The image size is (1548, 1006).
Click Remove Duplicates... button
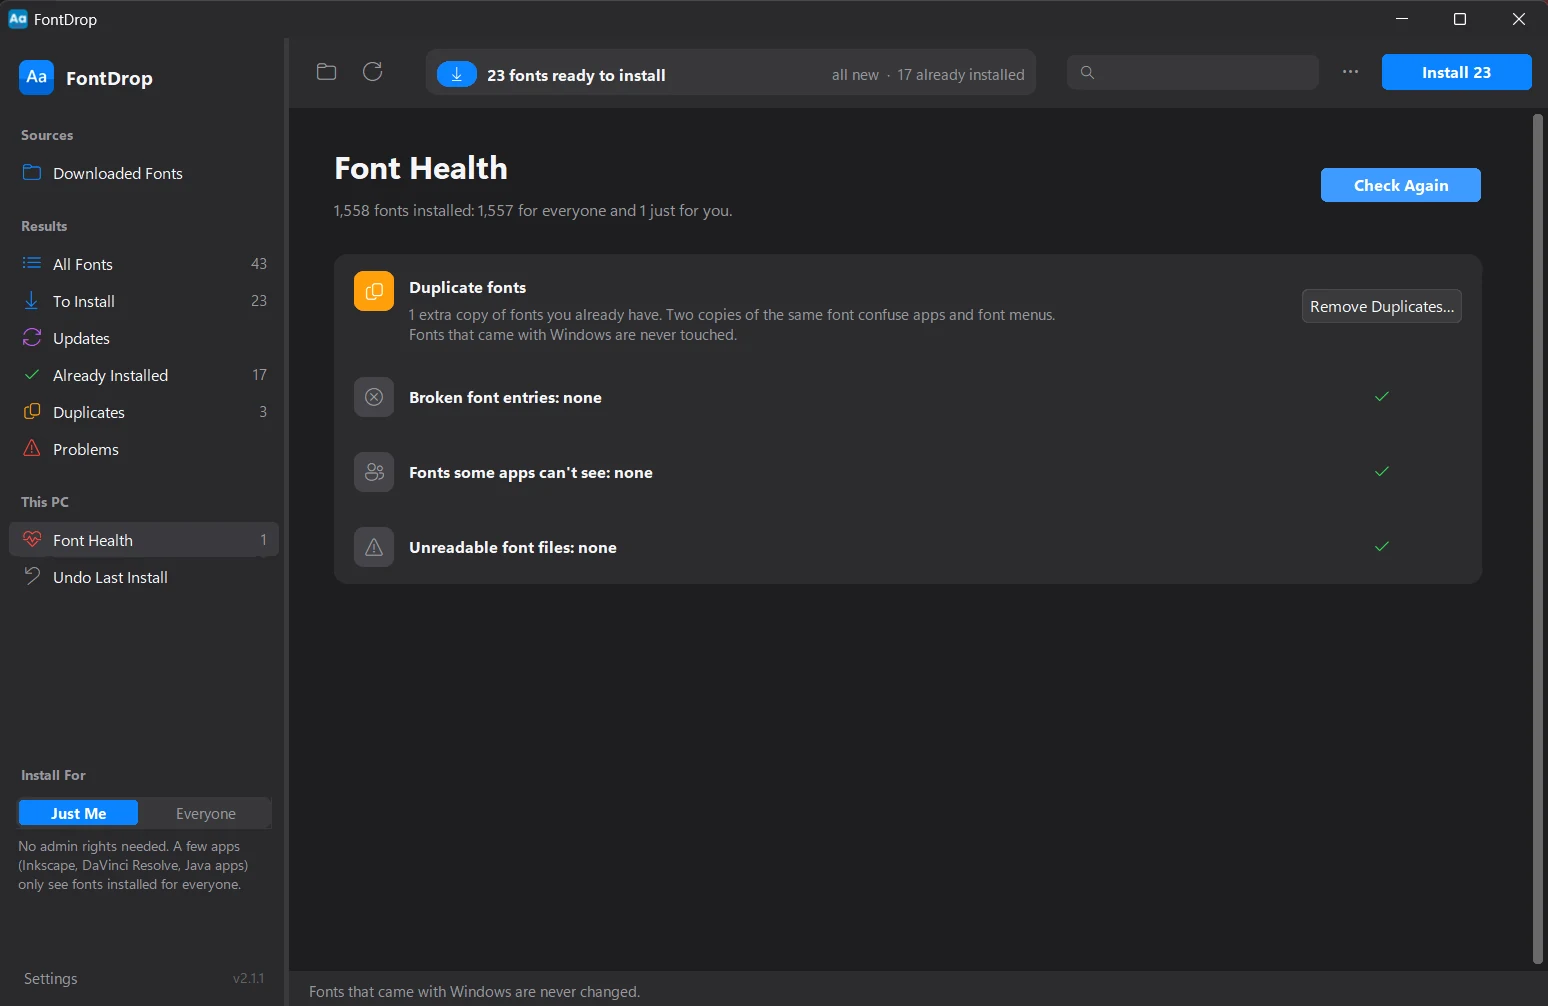click(1382, 306)
